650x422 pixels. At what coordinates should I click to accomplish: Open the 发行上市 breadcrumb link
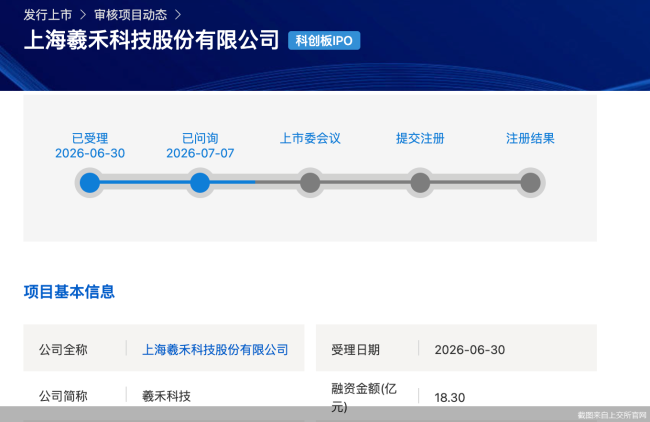pyautogui.click(x=48, y=15)
